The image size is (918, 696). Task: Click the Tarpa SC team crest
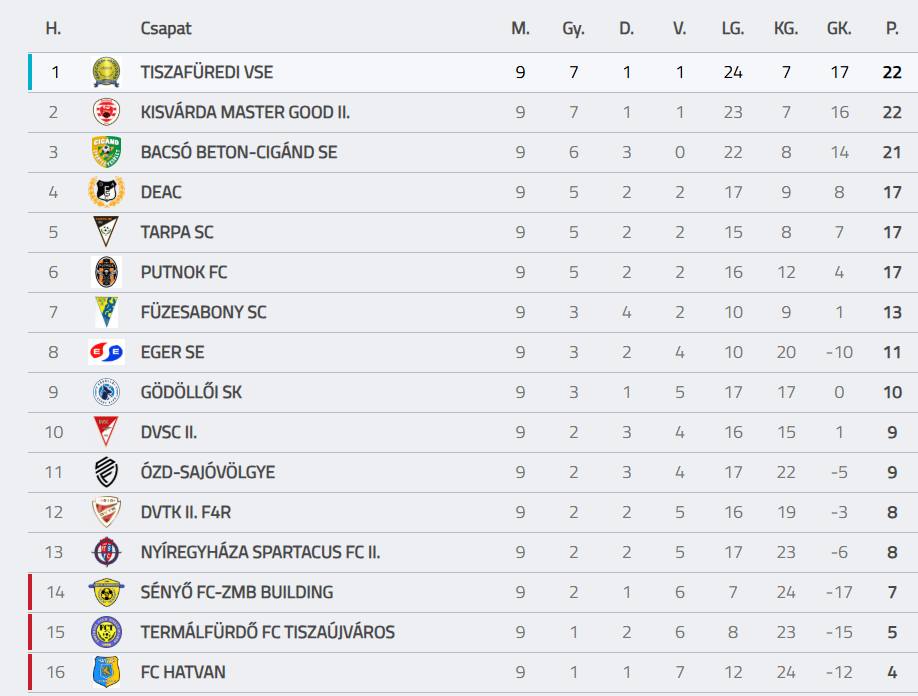[x=106, y=232]
